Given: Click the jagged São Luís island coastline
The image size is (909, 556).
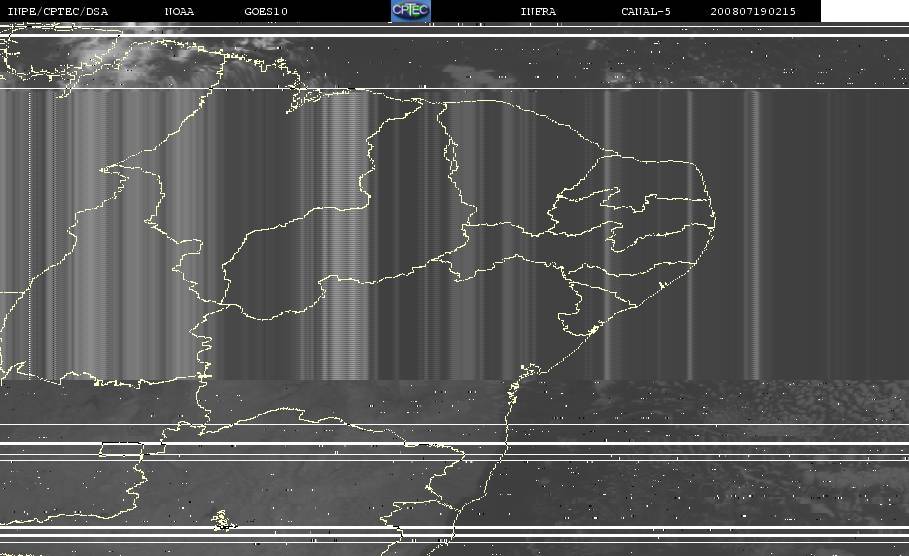Looking at the screenshot, I should 303,100.
